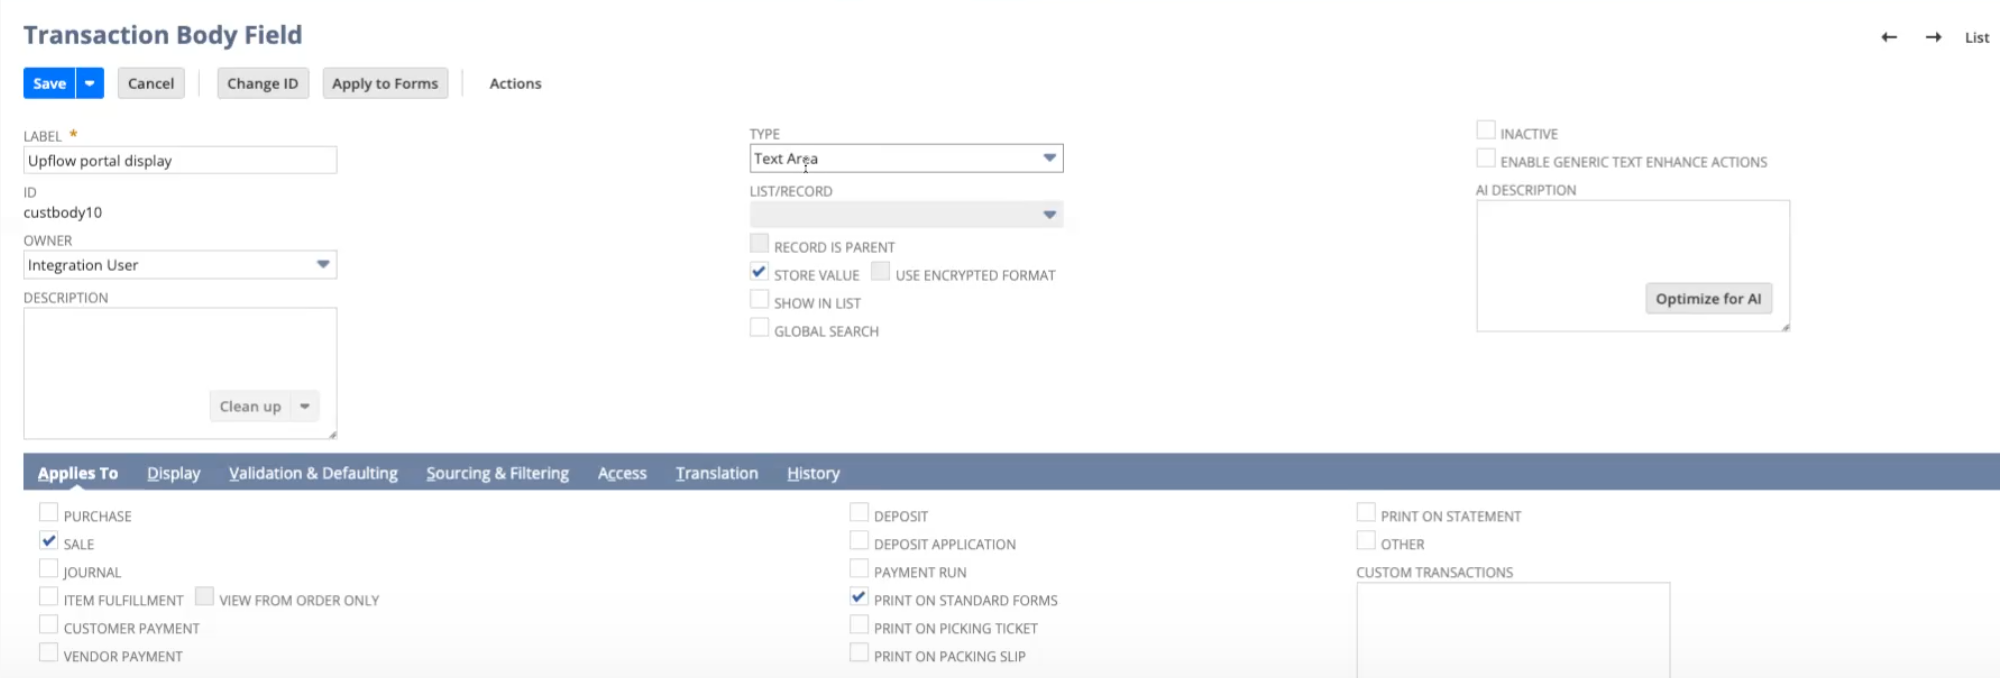Open the List/Record dropdown

(906, 214)
